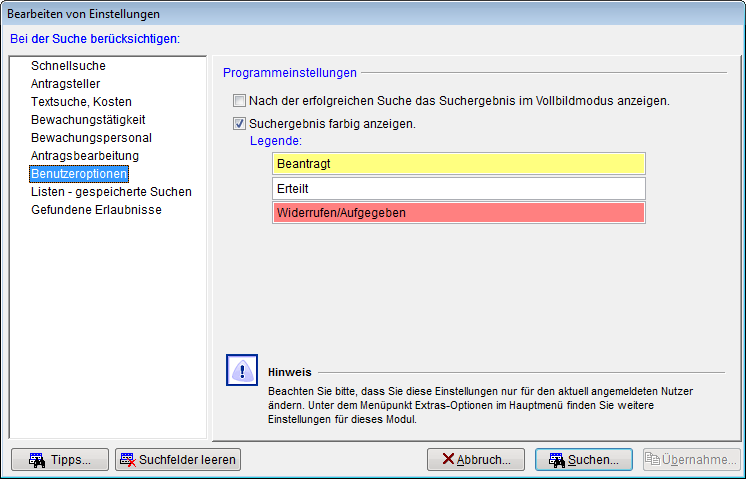Show Gefundene Erlaubnisse section

point(96,210)
